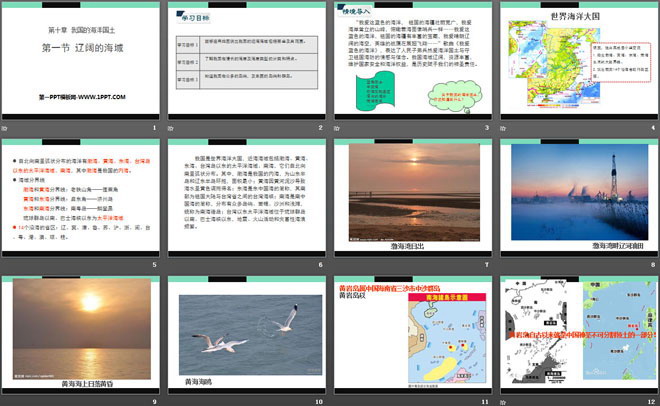
Task: Select slide 12 with the two side-by-side maps
Action: [579, 335]
